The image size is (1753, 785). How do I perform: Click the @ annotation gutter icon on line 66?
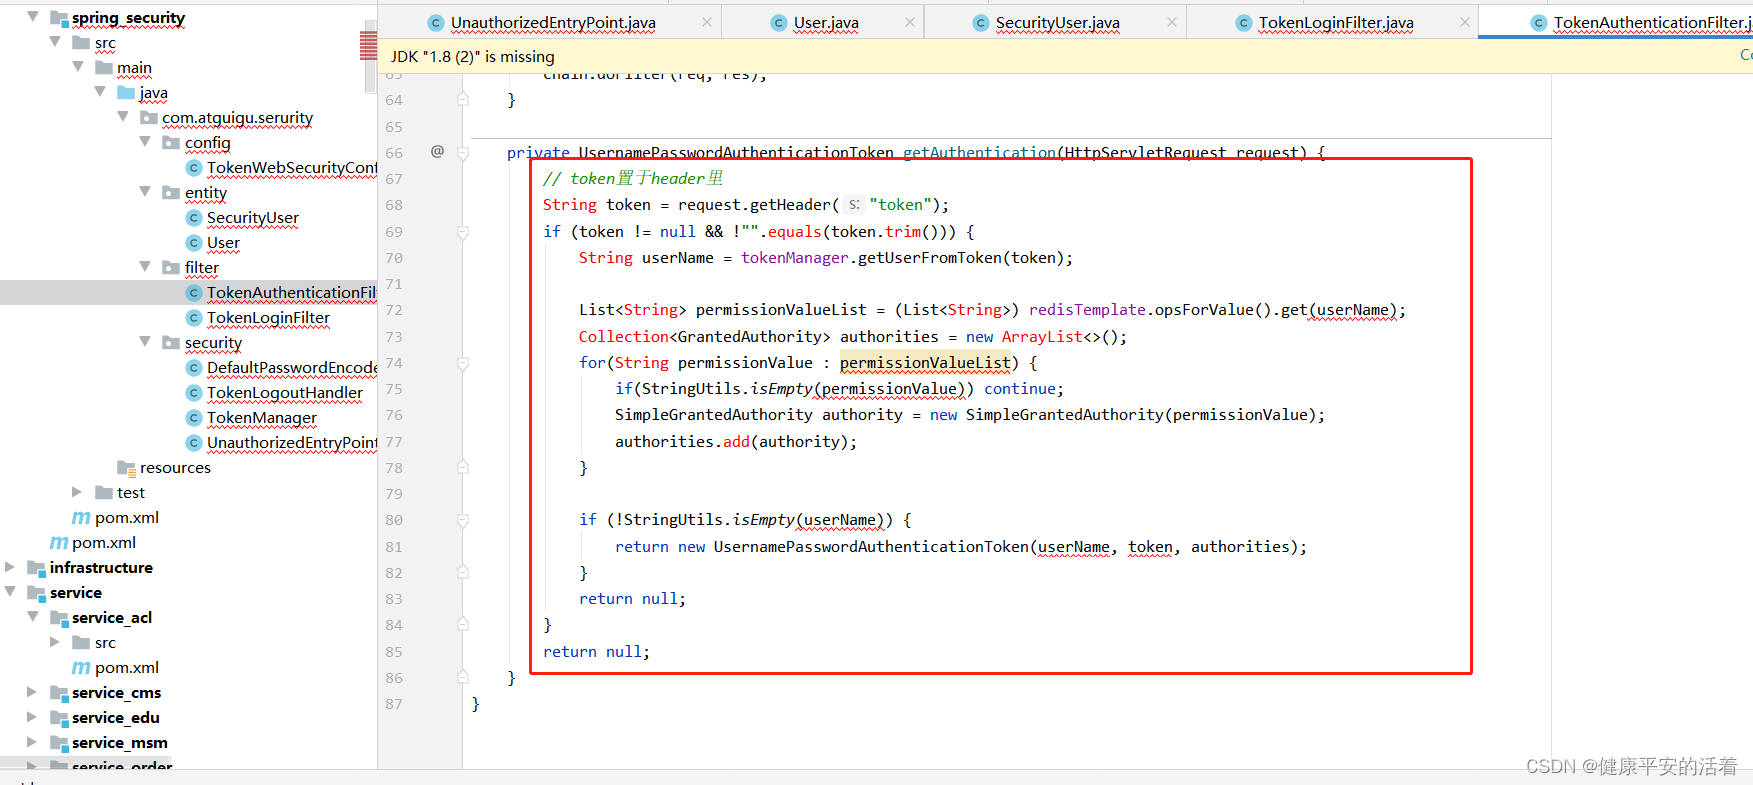(x=437, y=151)
